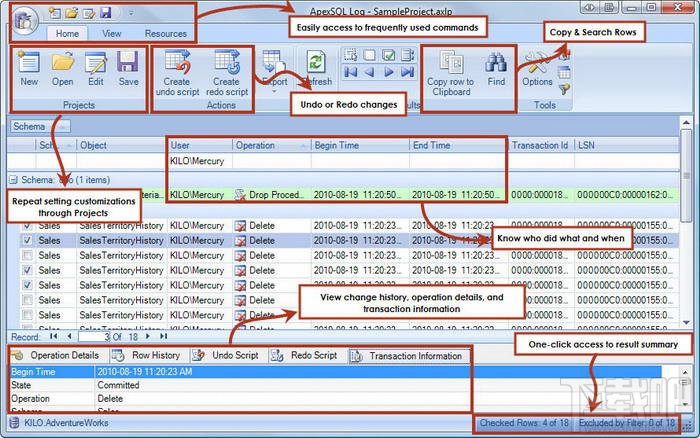Click the dashed-selection icon in Results group

pyautogui.click(x=350, y=55)
